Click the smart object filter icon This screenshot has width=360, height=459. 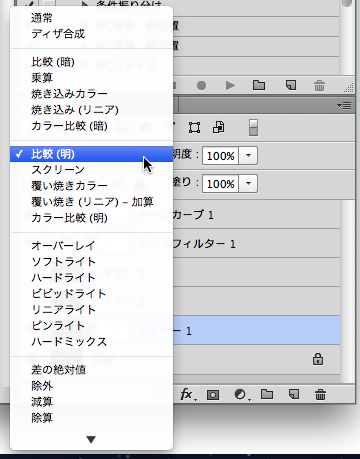coord(219,127)
